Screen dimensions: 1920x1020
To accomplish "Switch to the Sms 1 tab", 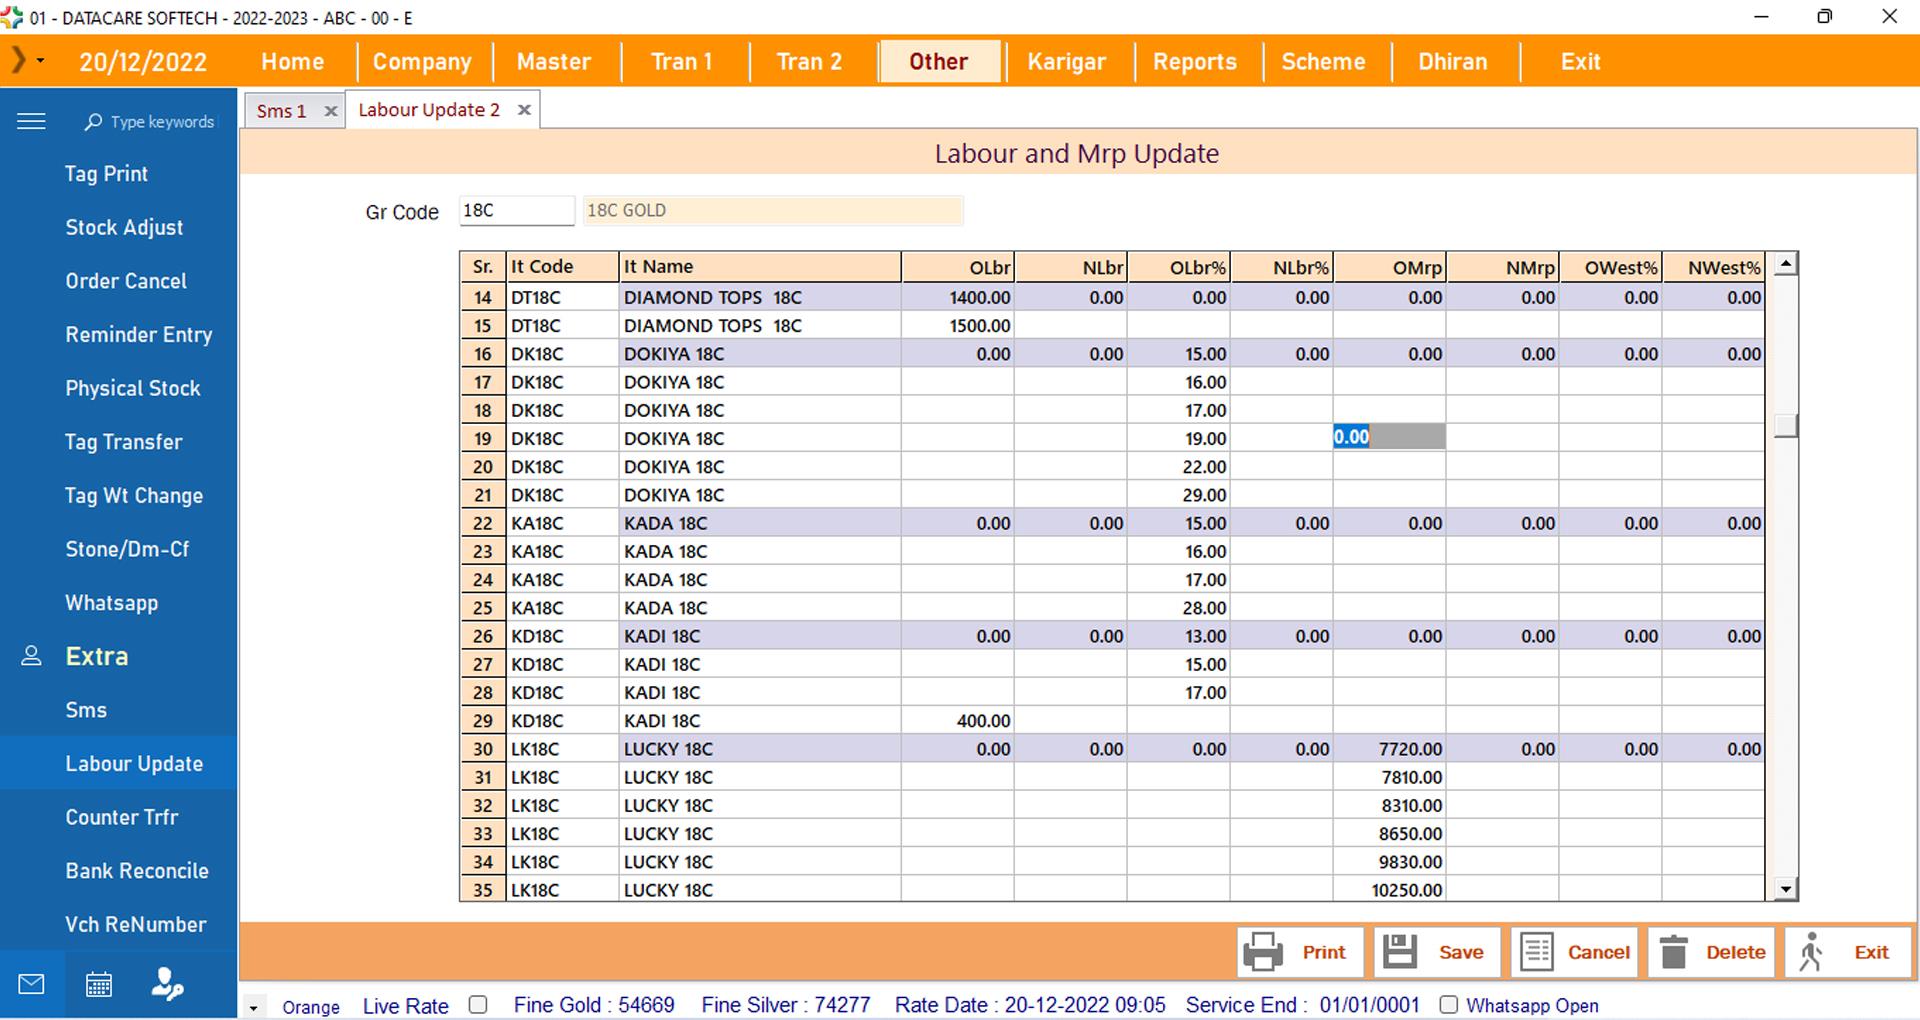I will pos(281,111).
